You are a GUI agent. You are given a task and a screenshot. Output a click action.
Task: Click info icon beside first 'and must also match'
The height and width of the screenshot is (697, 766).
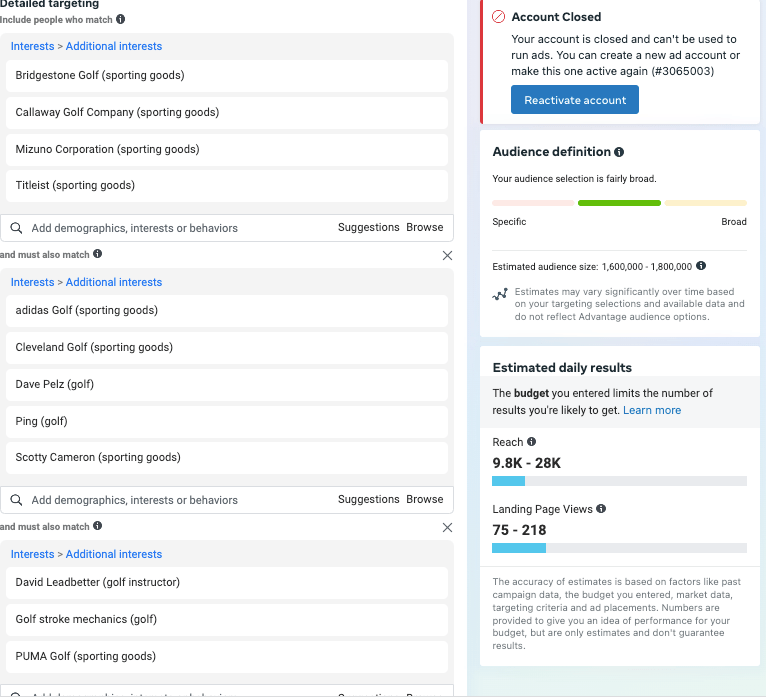point(97,254)
